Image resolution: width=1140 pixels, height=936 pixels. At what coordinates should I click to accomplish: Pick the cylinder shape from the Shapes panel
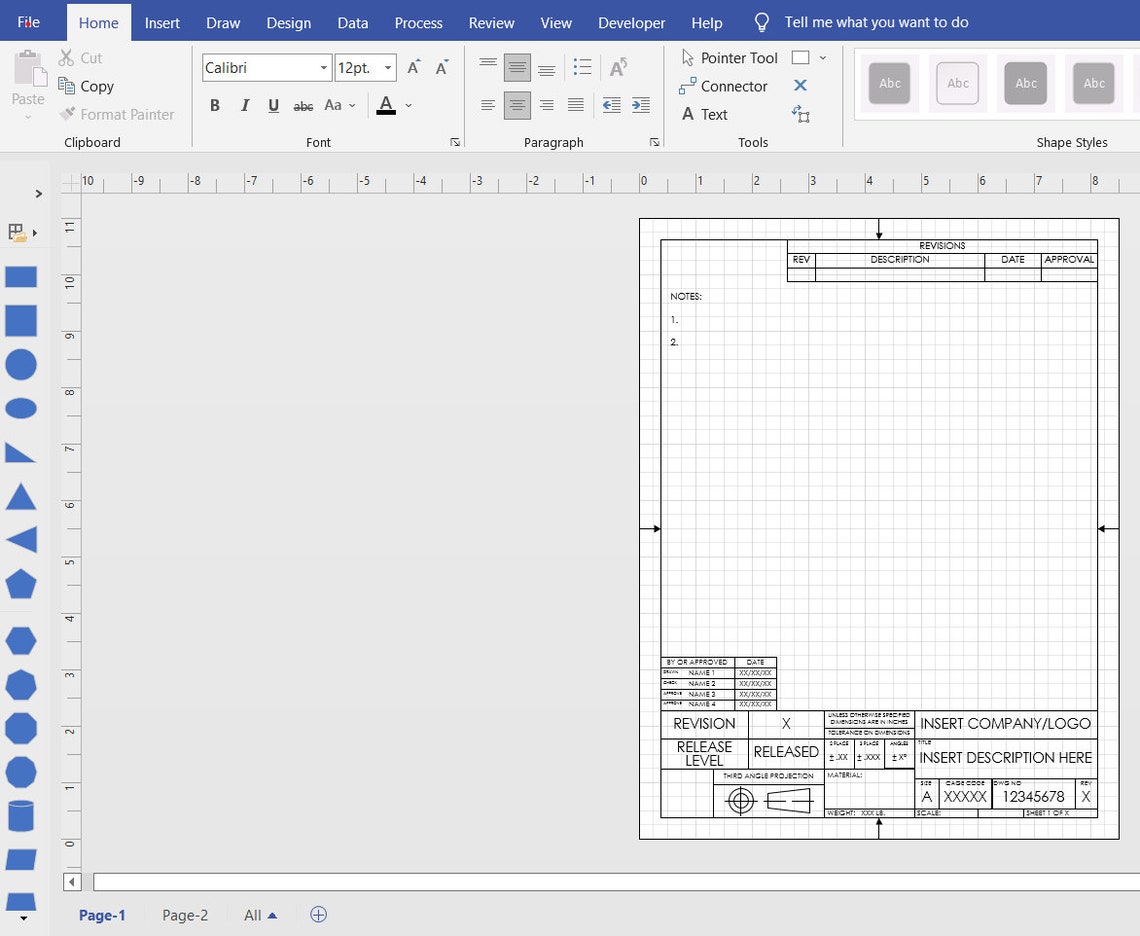point(21,815)
